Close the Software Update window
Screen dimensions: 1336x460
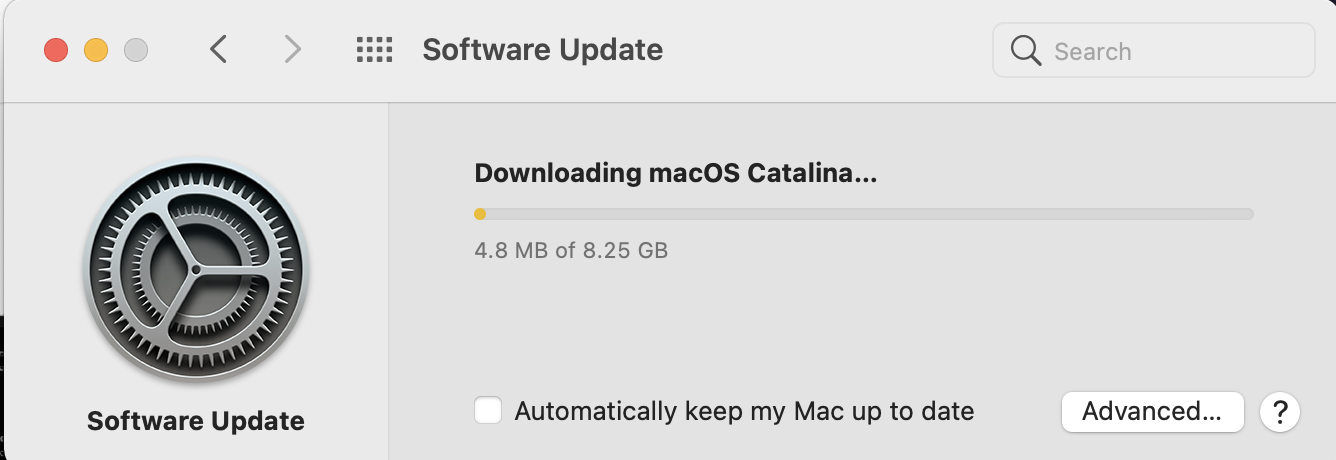pyautogui.click(x=56, y=50)
